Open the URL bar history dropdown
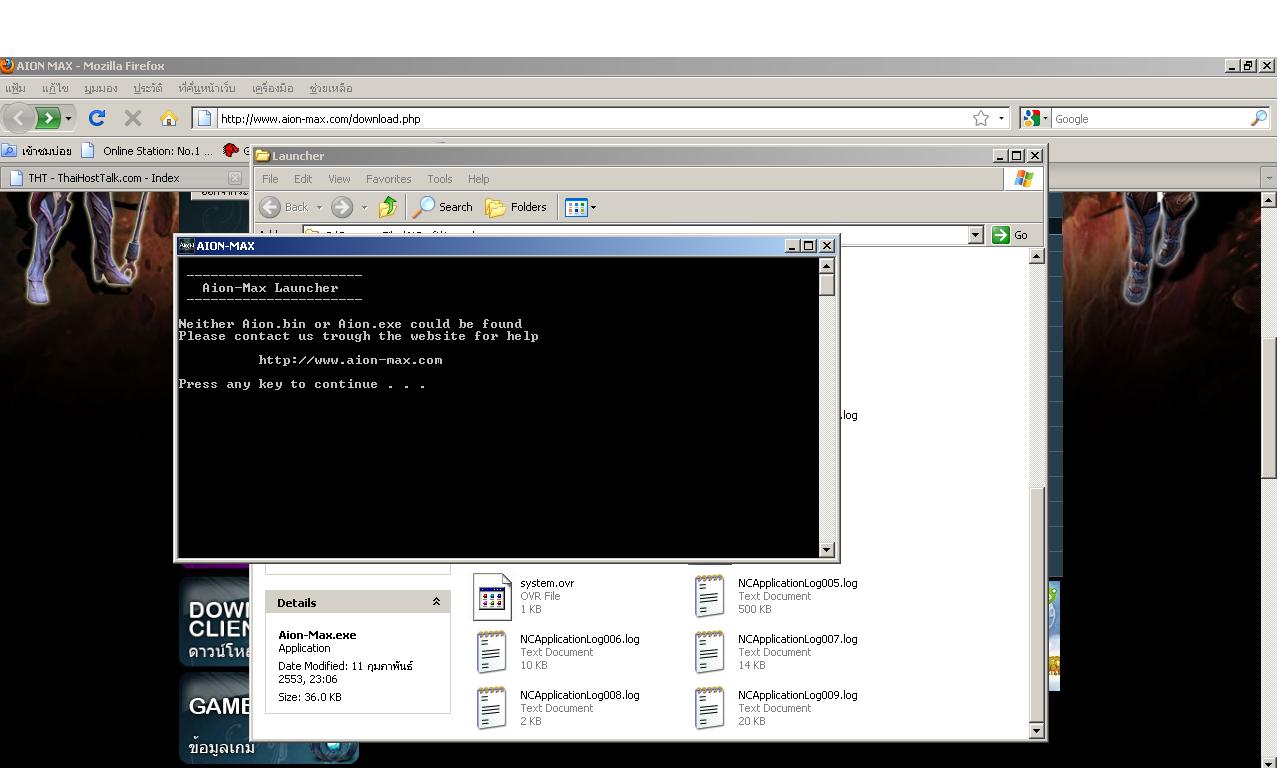The width and height of the screenshot is (1280, 768). pos(1001,118)
